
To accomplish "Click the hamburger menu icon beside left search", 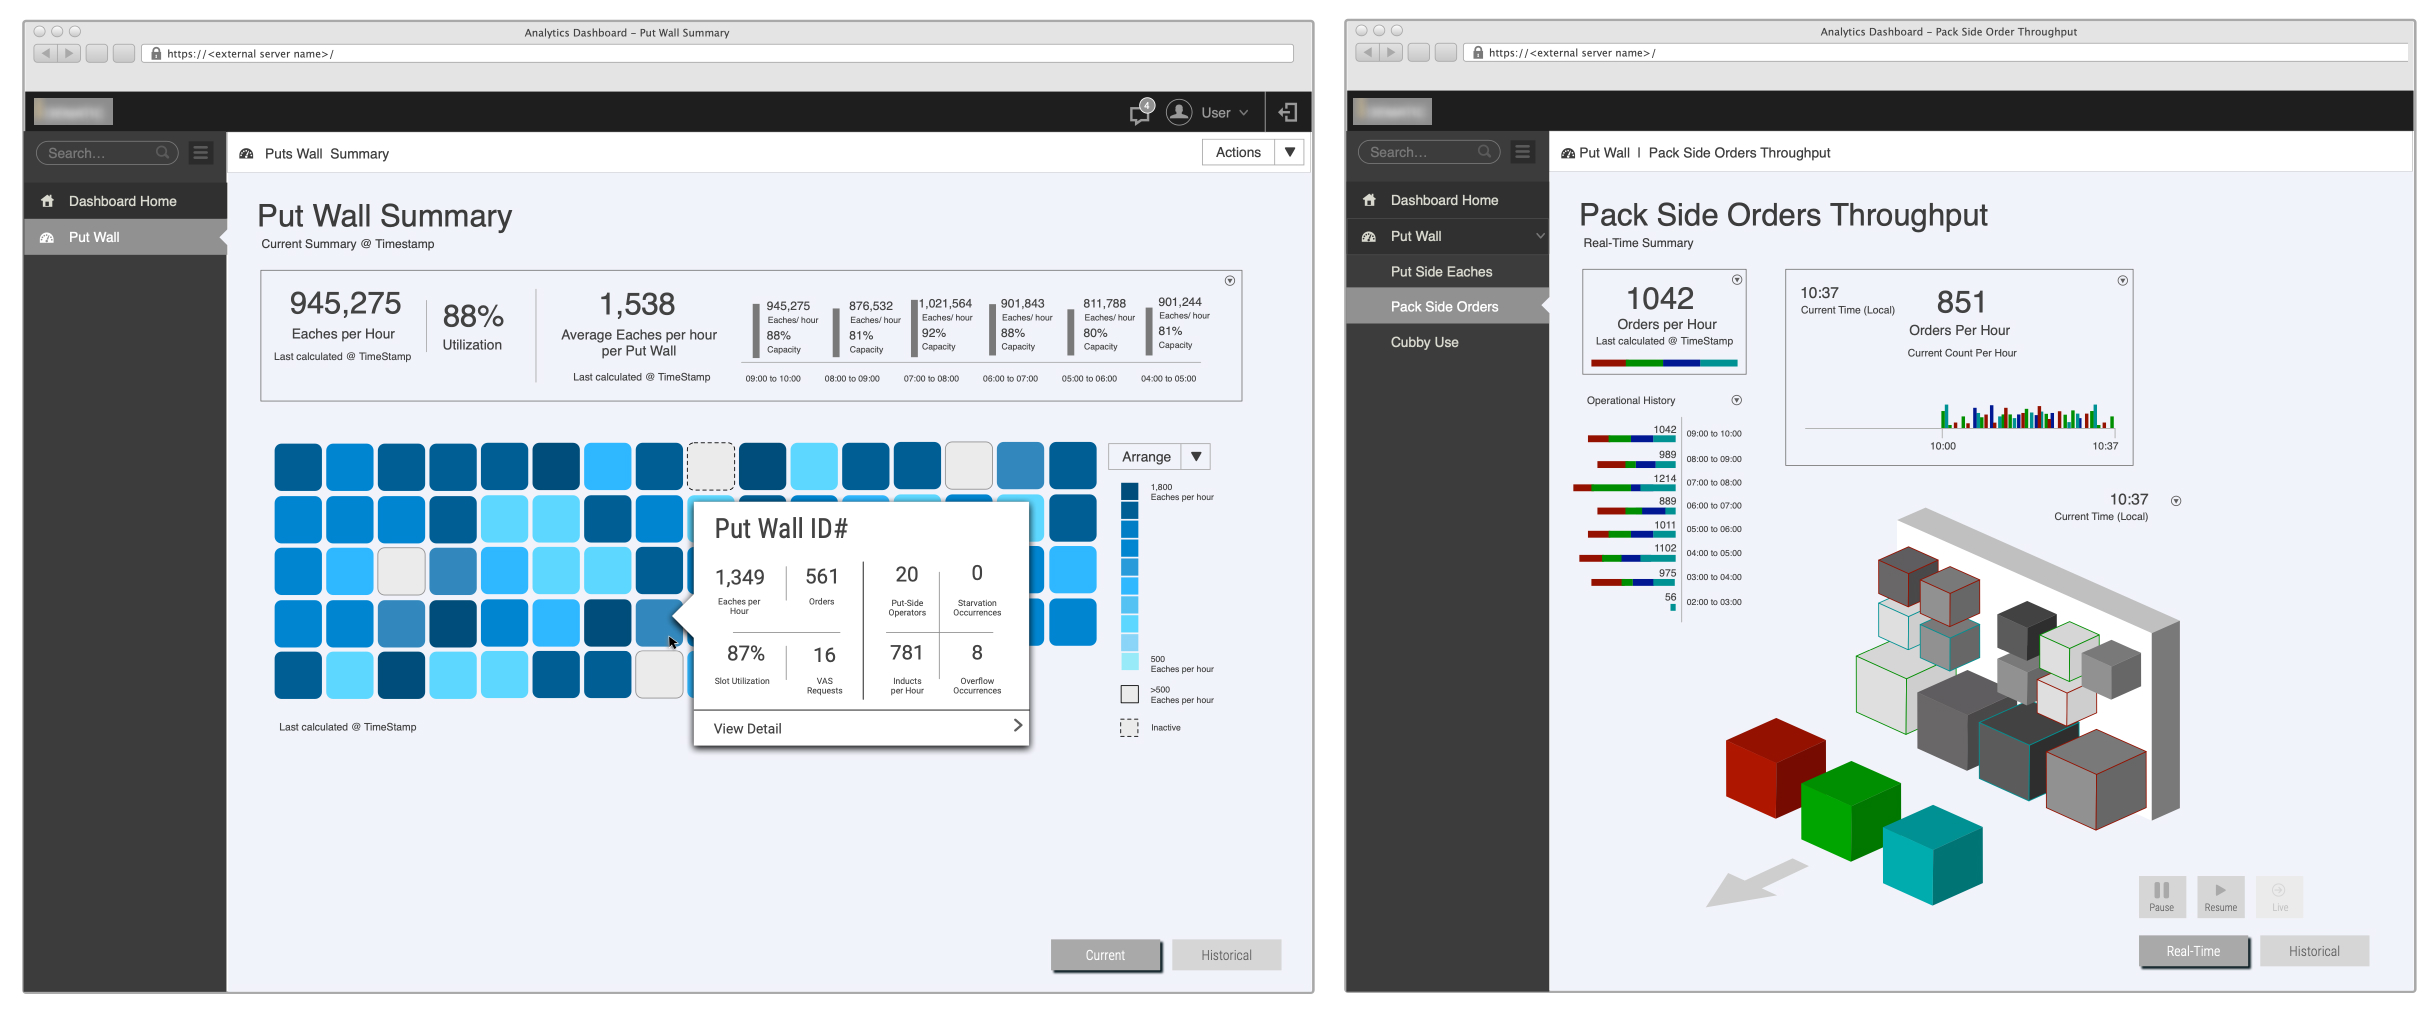I will [201, 153].
